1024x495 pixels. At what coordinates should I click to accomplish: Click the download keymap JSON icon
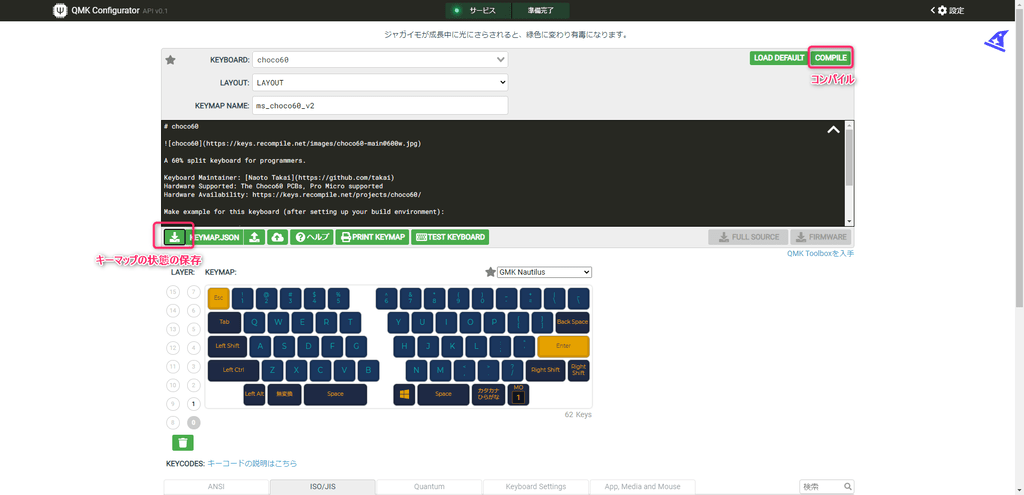pos(174,237)
